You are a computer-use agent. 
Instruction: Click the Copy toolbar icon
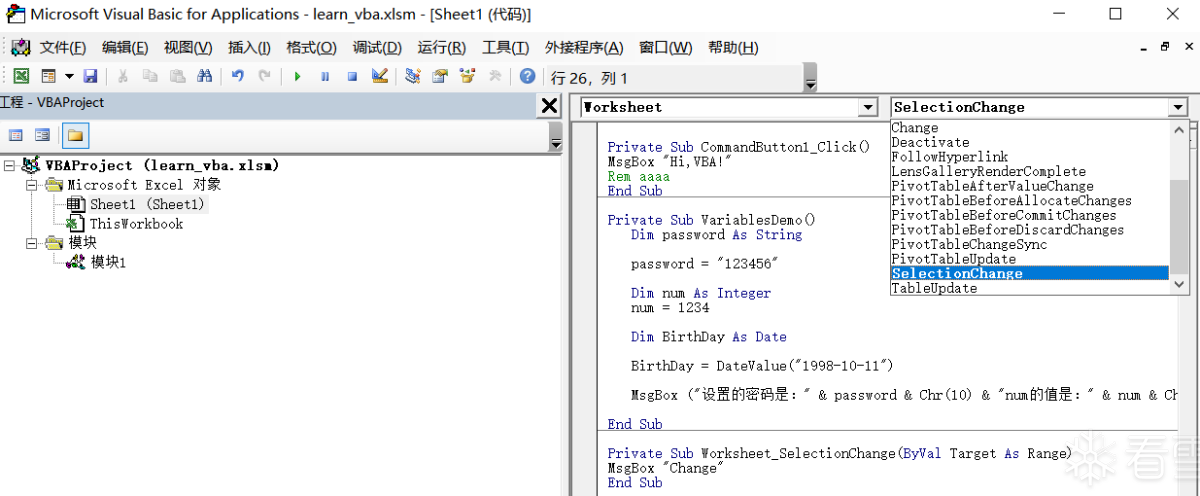pyautogui.click(x=150, y=77)
